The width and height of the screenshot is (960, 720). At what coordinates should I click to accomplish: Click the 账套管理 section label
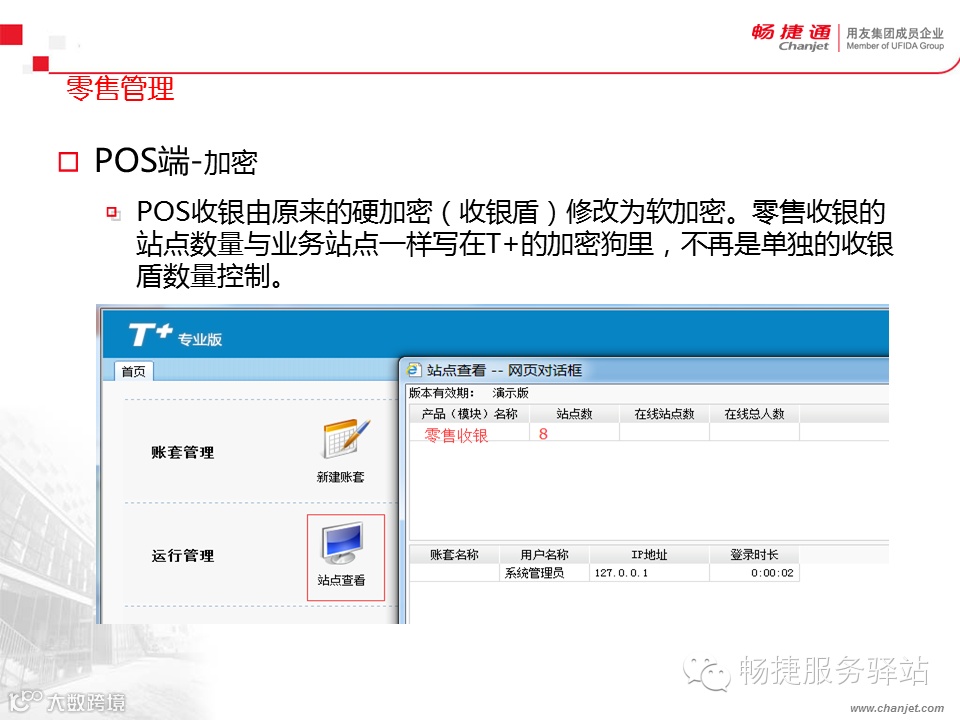[182, 452]
